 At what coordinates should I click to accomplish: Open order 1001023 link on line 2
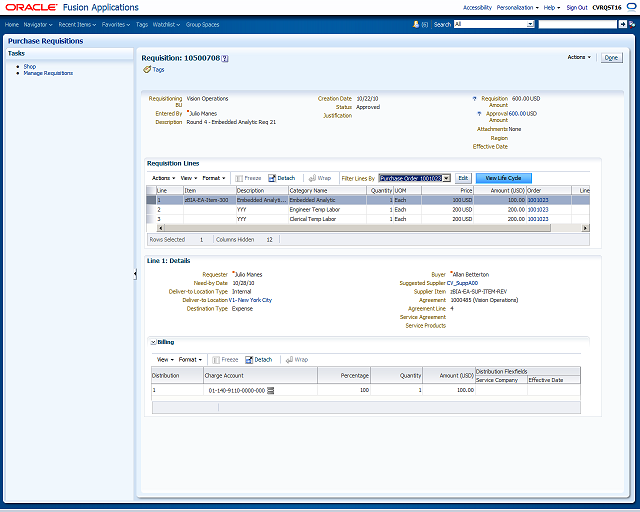coord(538,209)
